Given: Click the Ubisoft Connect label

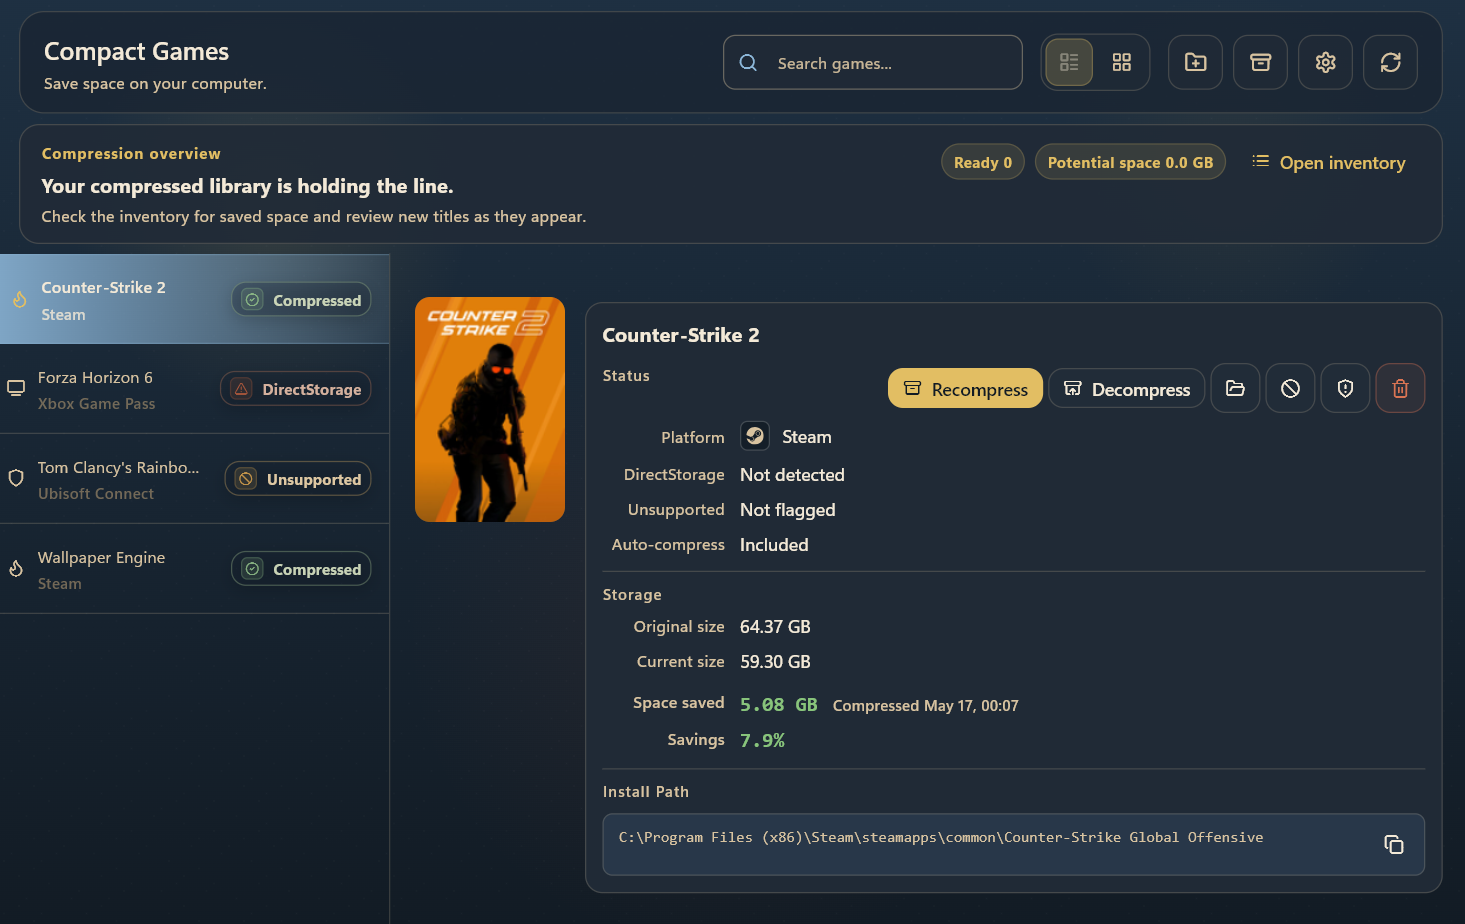Looking at the screenshot, I should click(x=96, y=494).
